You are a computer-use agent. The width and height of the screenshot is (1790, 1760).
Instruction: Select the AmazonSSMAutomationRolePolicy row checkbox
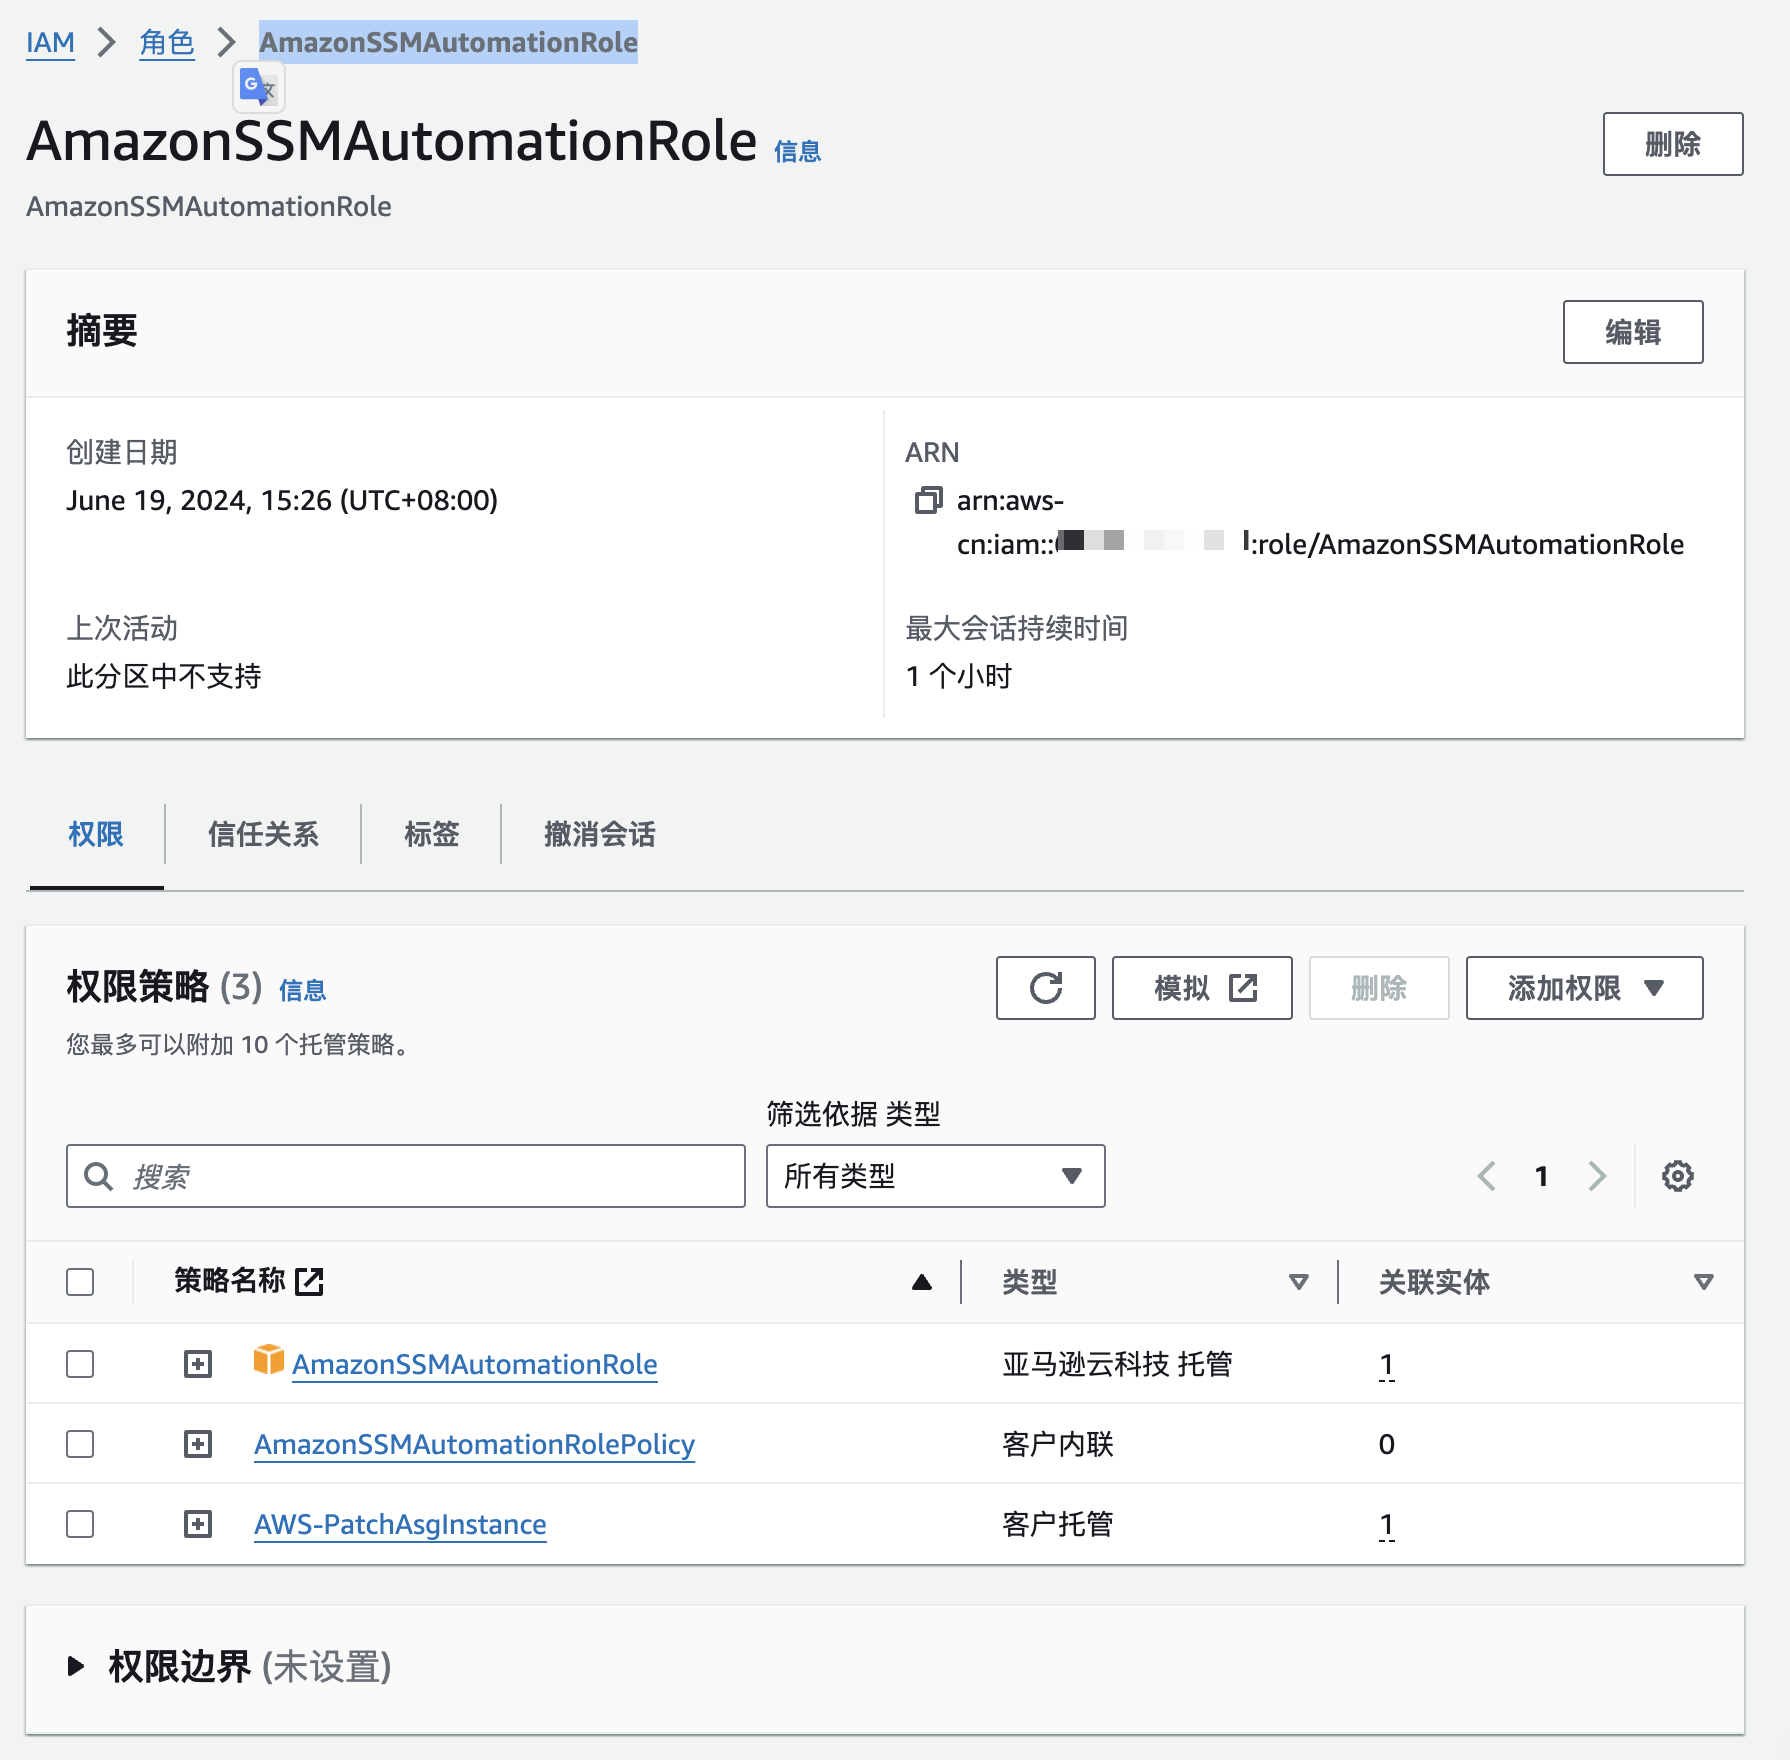click(79, 1443)
